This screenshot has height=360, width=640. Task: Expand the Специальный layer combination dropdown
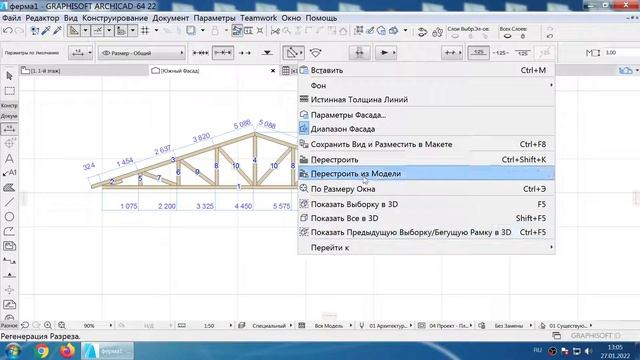click(291, 325)
